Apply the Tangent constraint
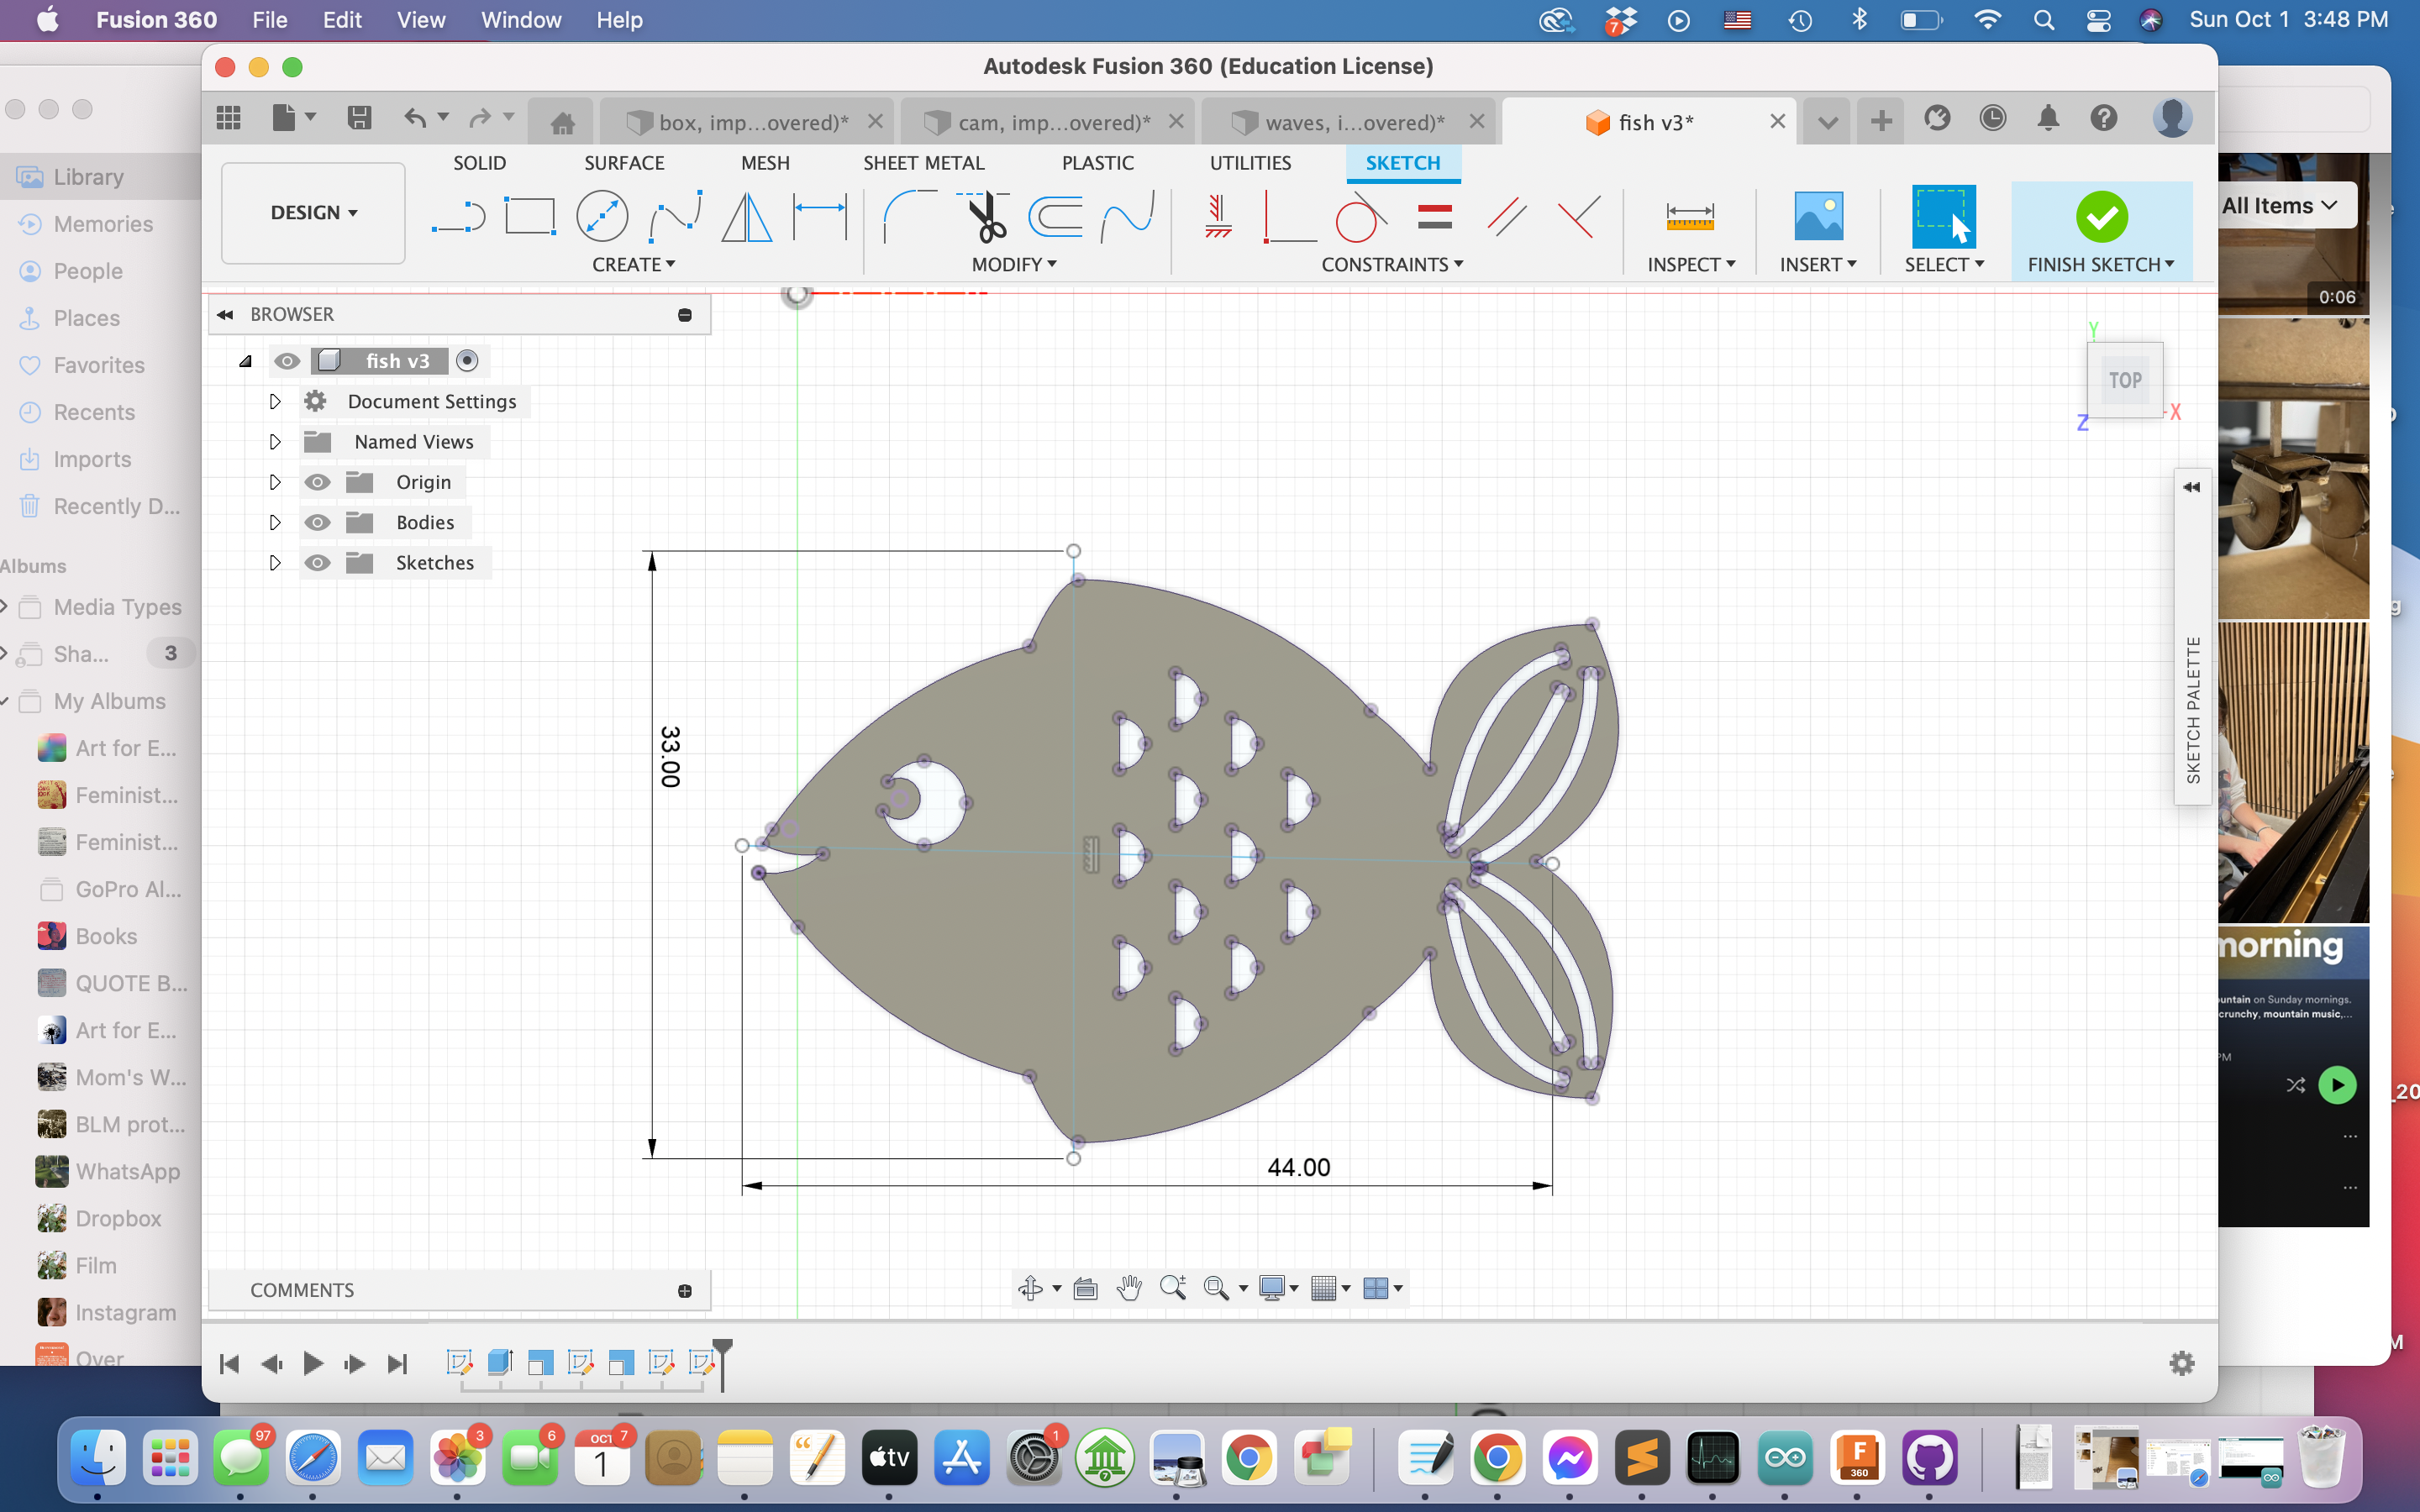Image resolution: width=2420 pixels, height=1512 pixels. 1360,216
